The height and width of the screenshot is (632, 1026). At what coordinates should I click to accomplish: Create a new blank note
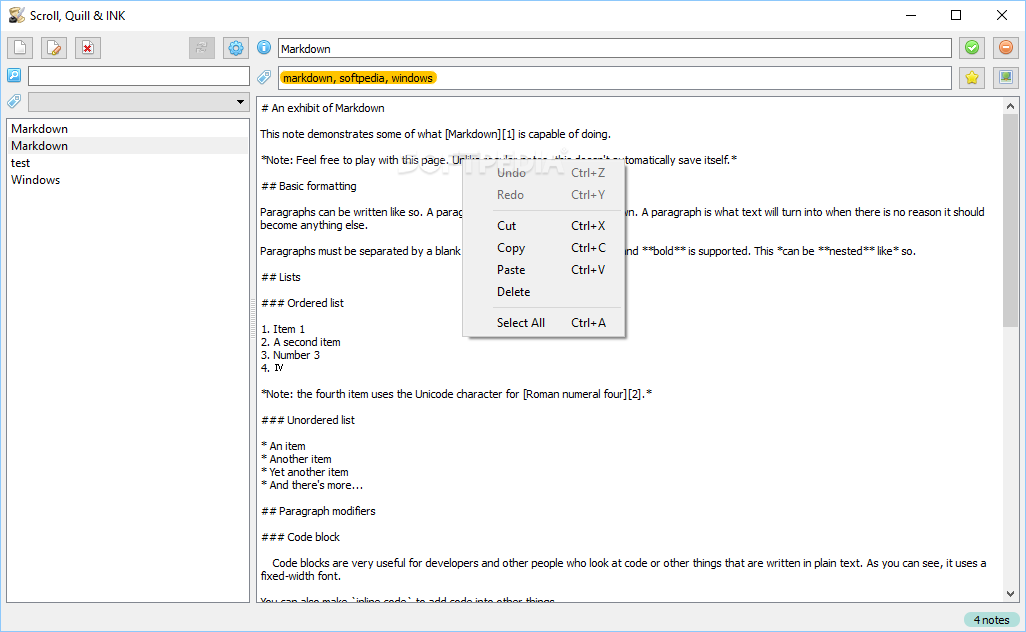[20, 48]
